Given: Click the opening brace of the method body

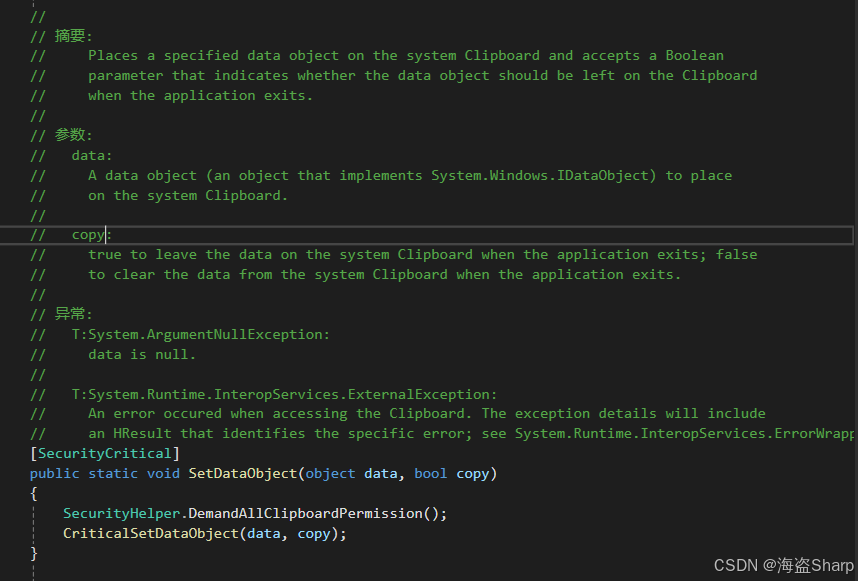Looking at the screenshot, I should [x=32, y=493].
